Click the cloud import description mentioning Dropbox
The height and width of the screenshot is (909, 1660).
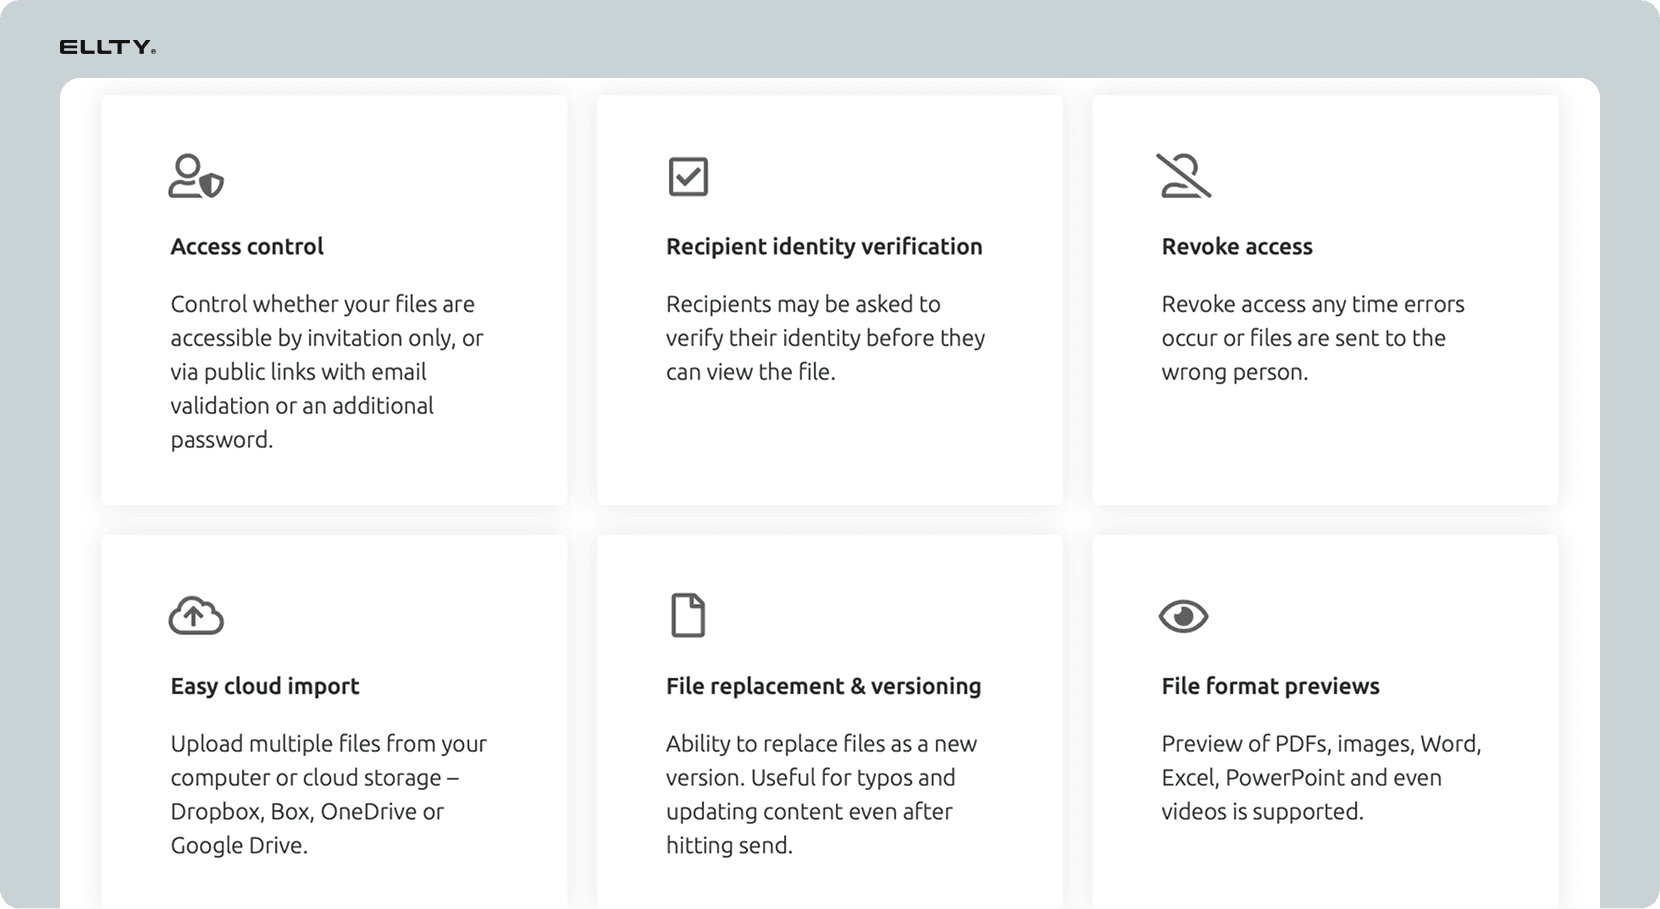coord(328,794)
